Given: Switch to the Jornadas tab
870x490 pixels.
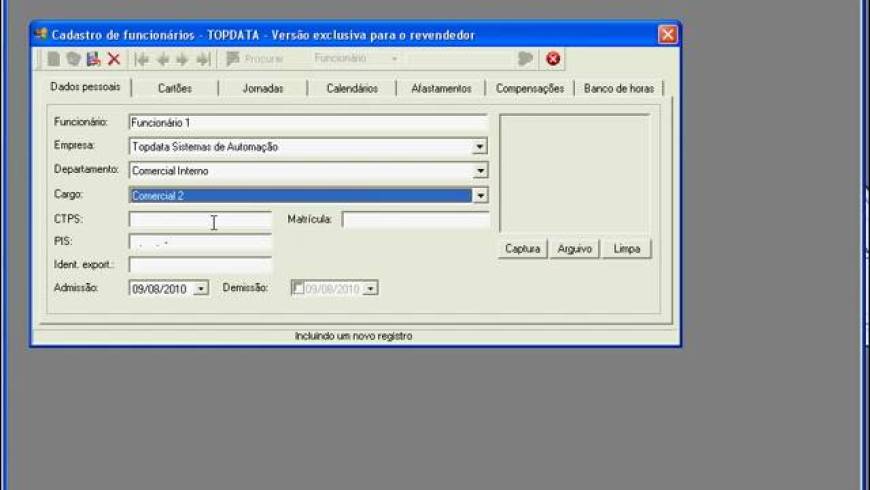Looking at the screenshot, I should point(263,88).
